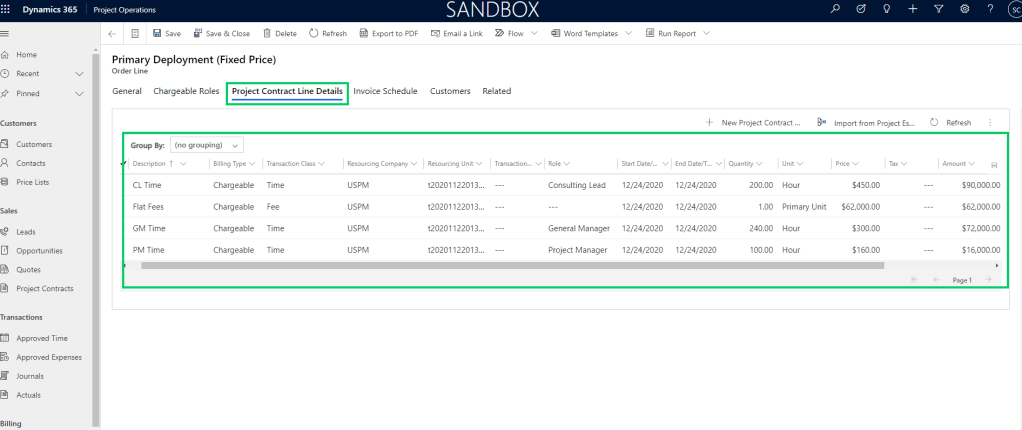
Task: Open the Chargeable Roles tab
Action: (x=186, y=91)
